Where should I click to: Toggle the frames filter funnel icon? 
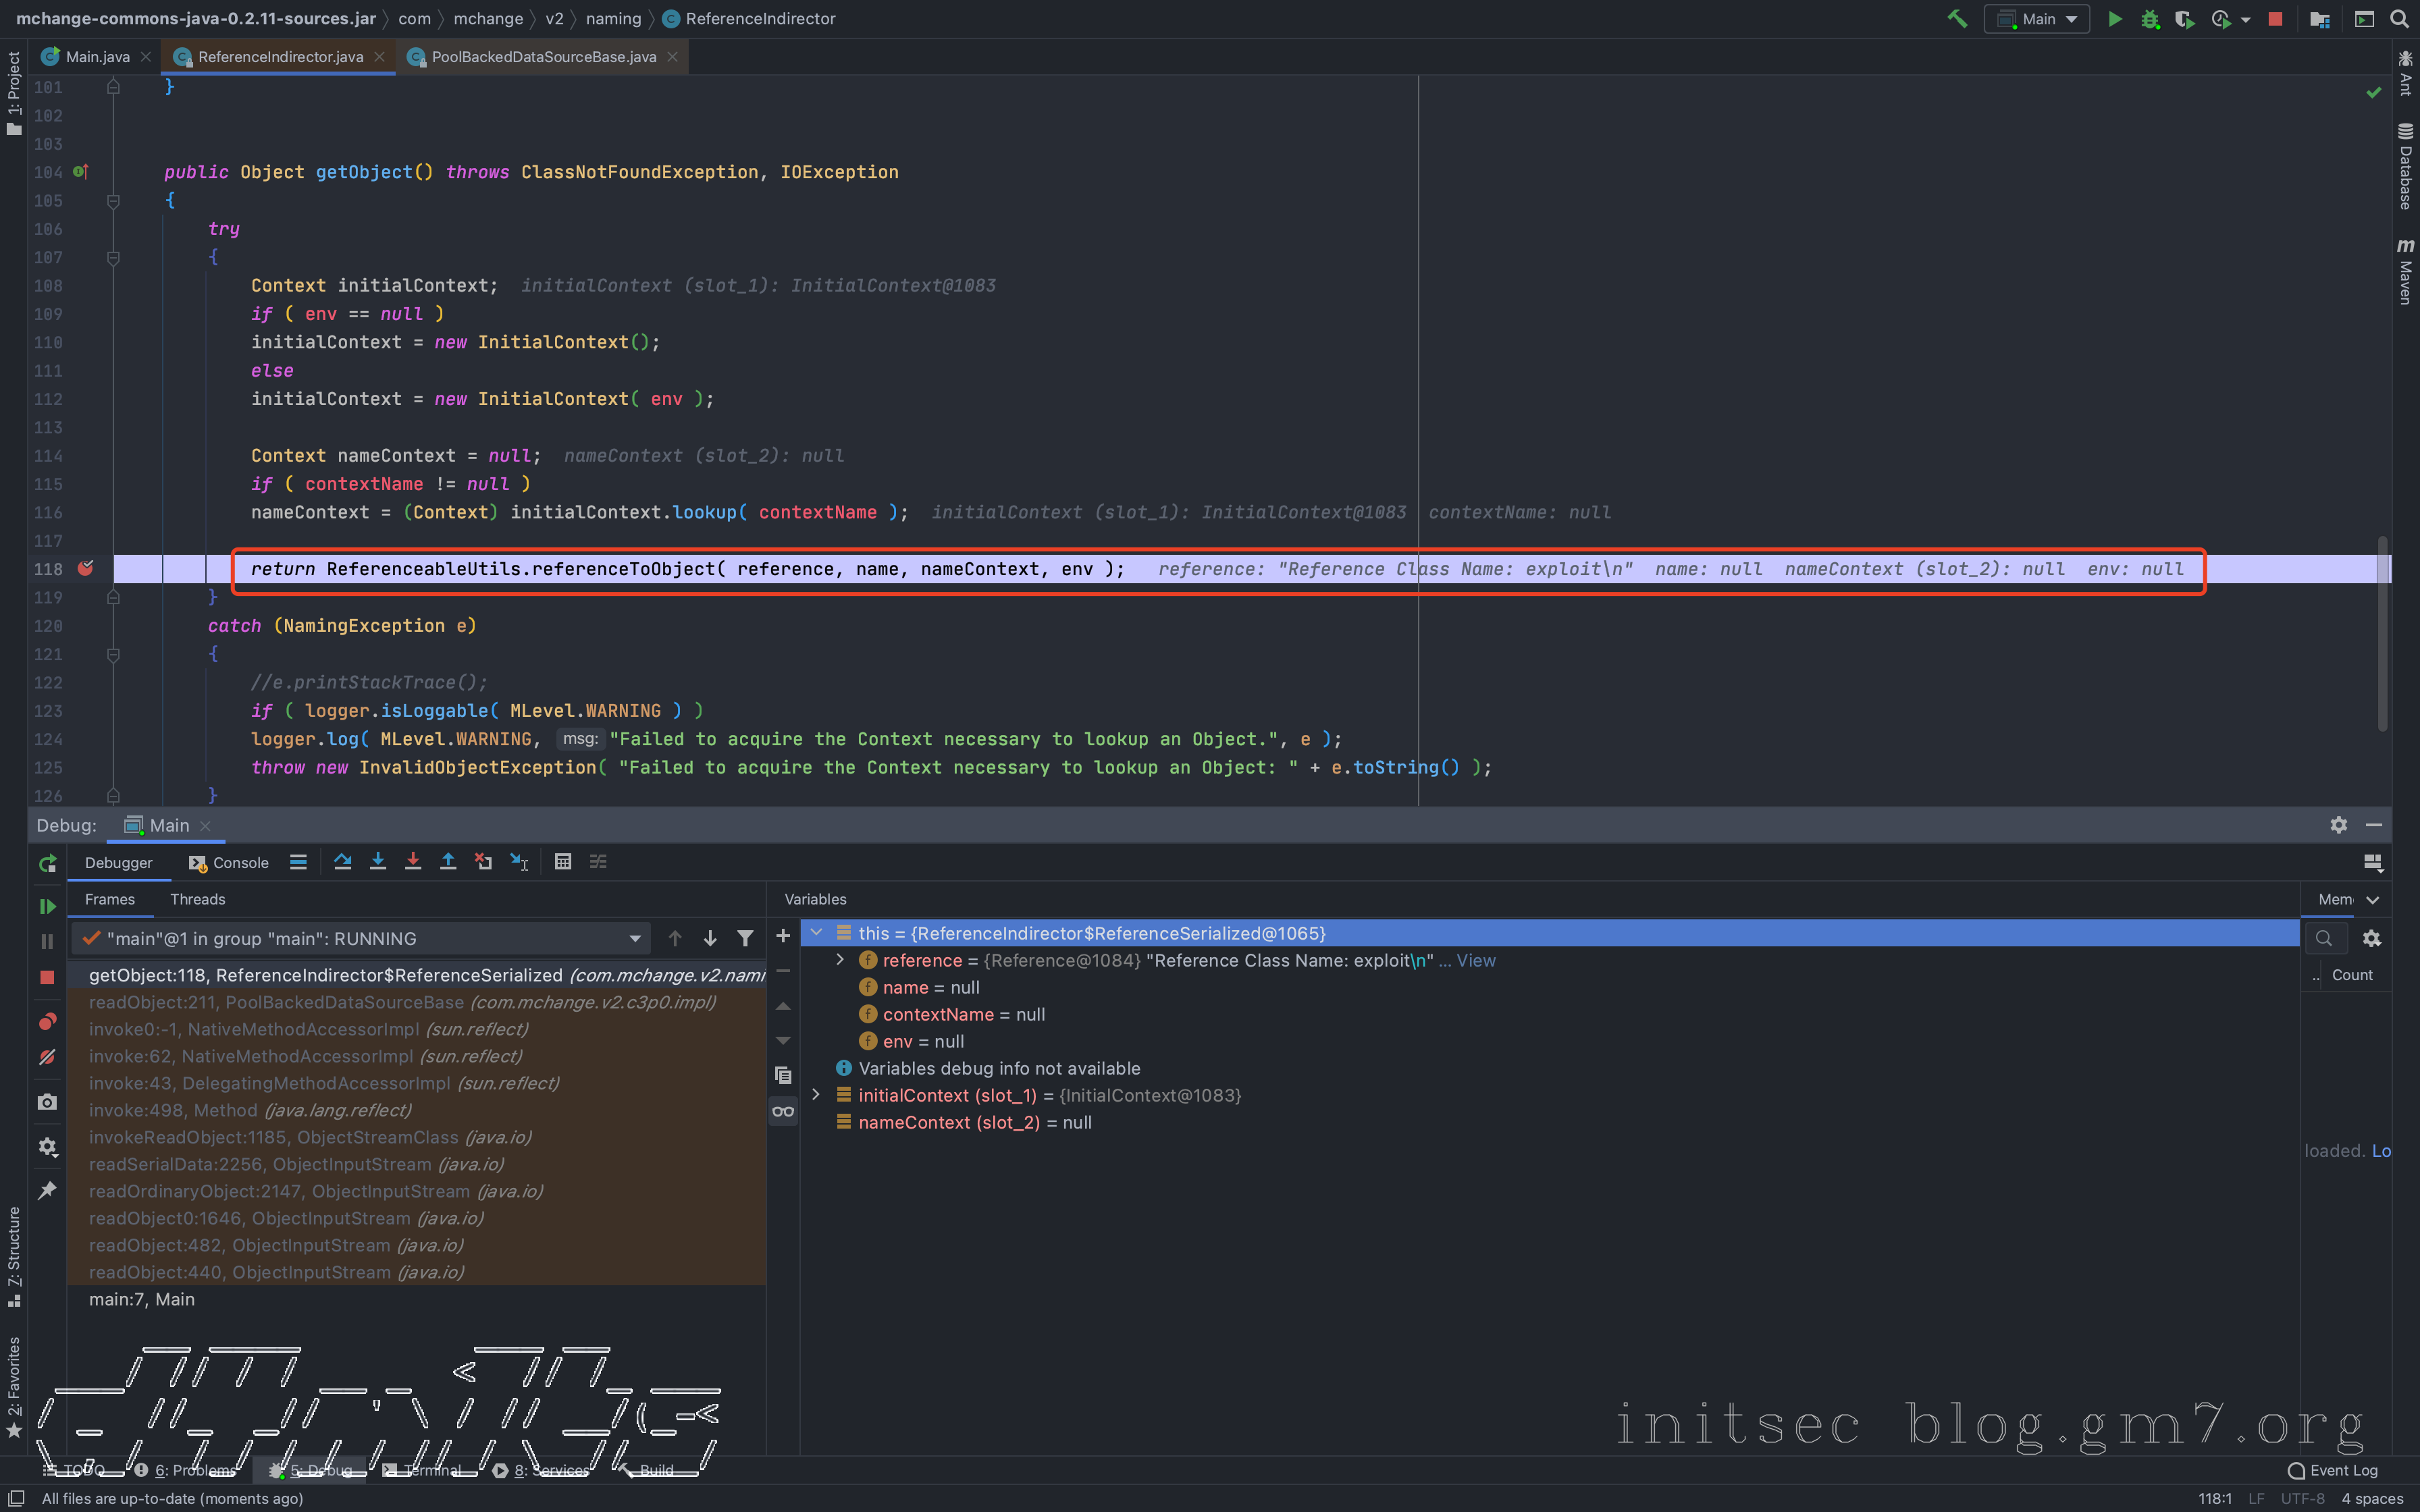pos(745,938)
